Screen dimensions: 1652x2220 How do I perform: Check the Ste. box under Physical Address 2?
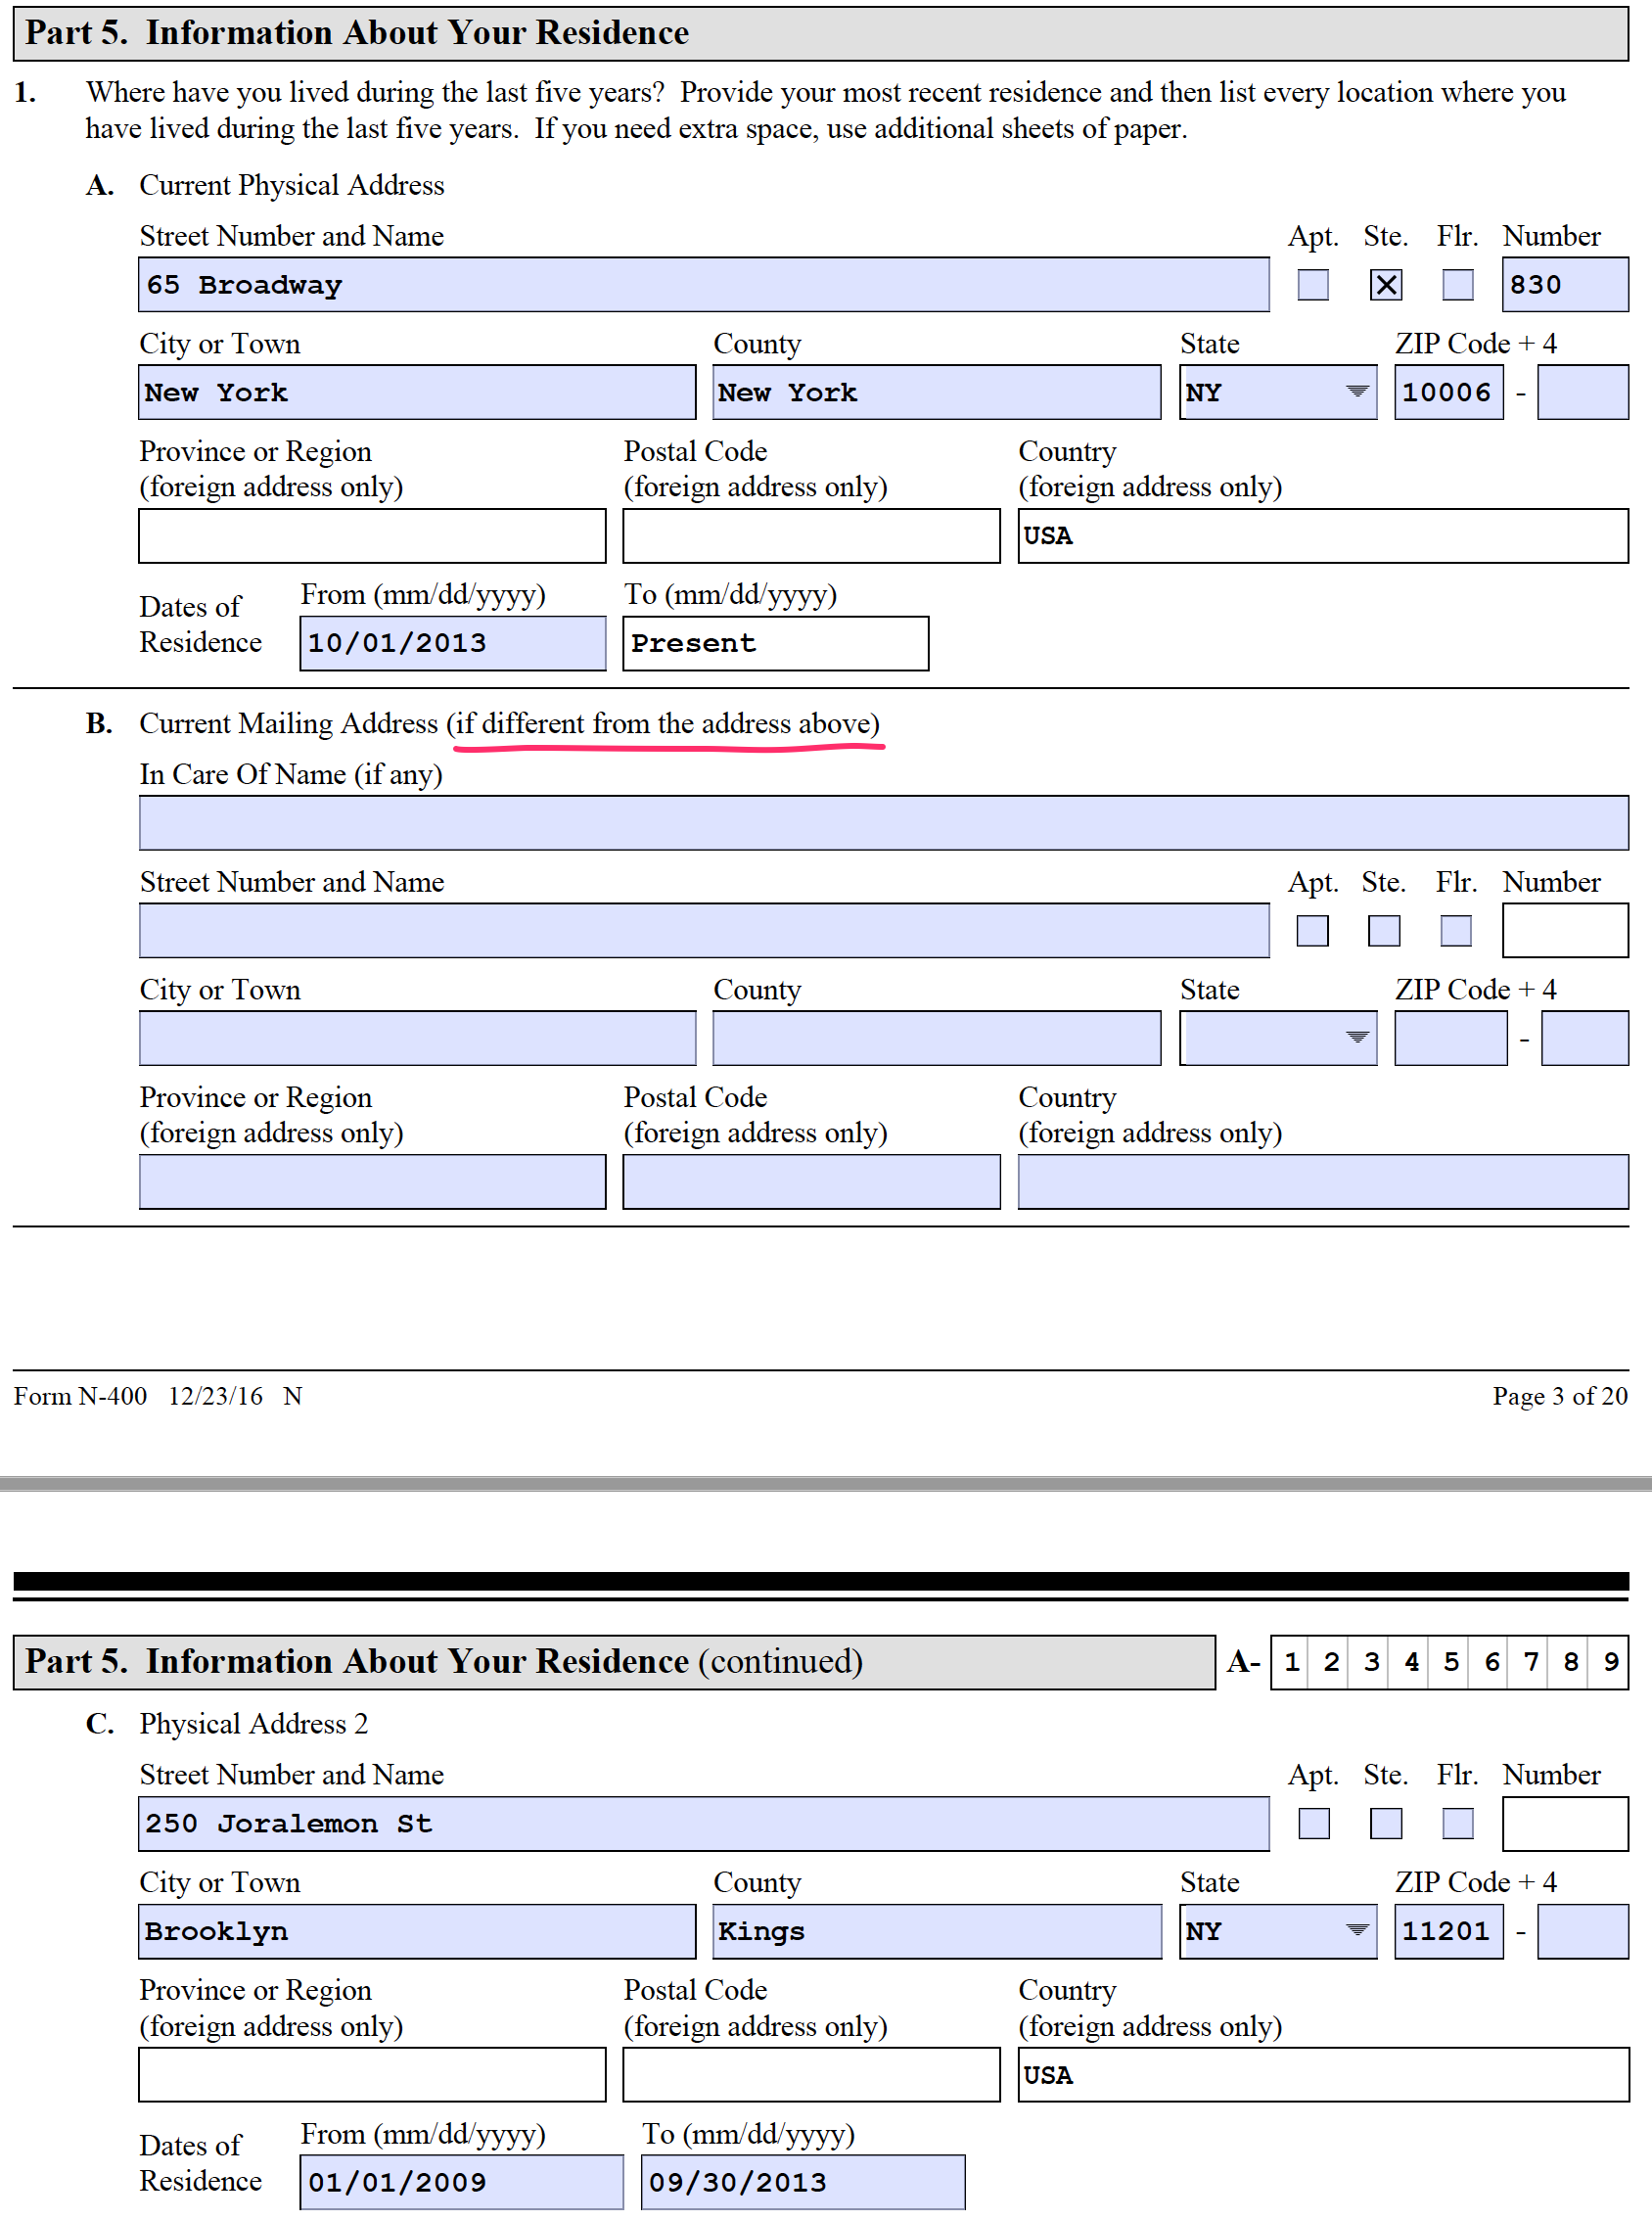[x=1385, y=1823]
